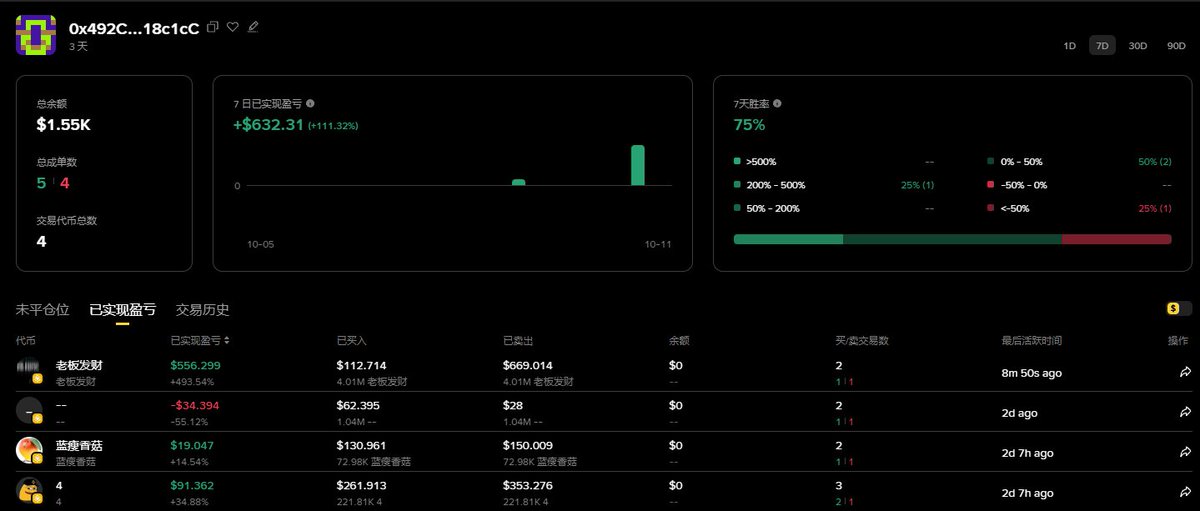Screen dimensions: 1200x511
Task: Open the token 4 dog icon
Action: click(29, 490)
